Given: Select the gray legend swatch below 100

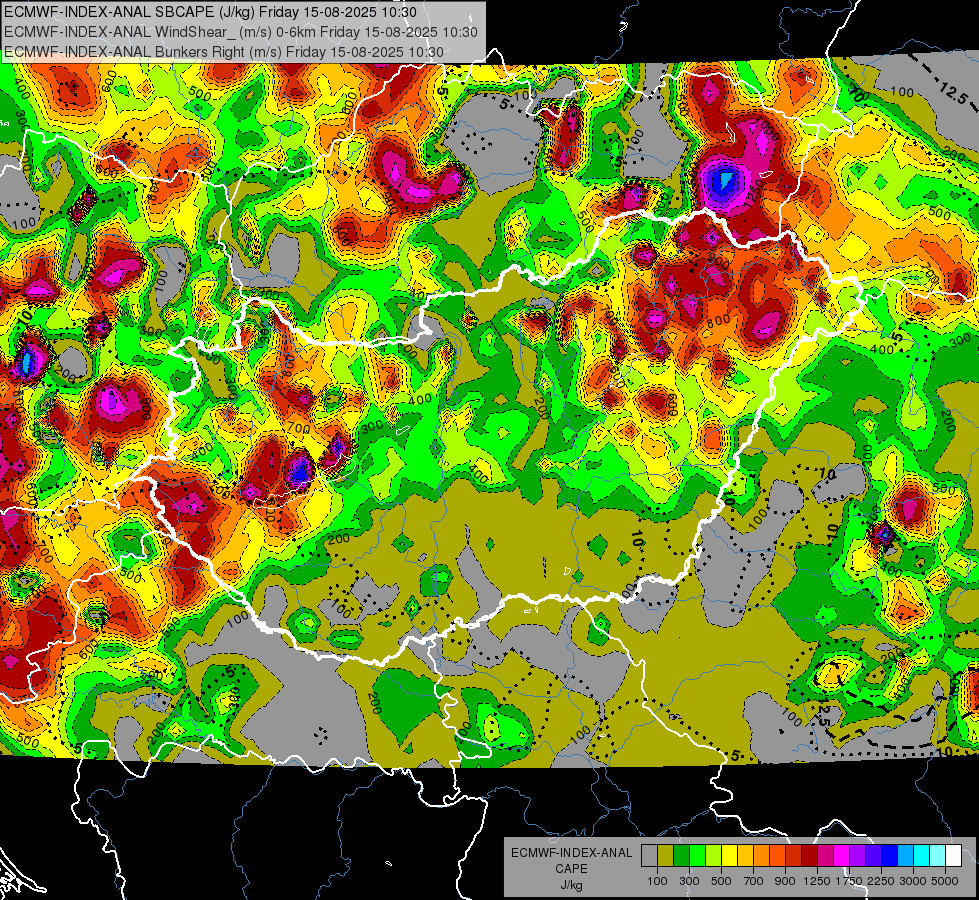Looking at the screenshot, I should (x=649, y=856).
